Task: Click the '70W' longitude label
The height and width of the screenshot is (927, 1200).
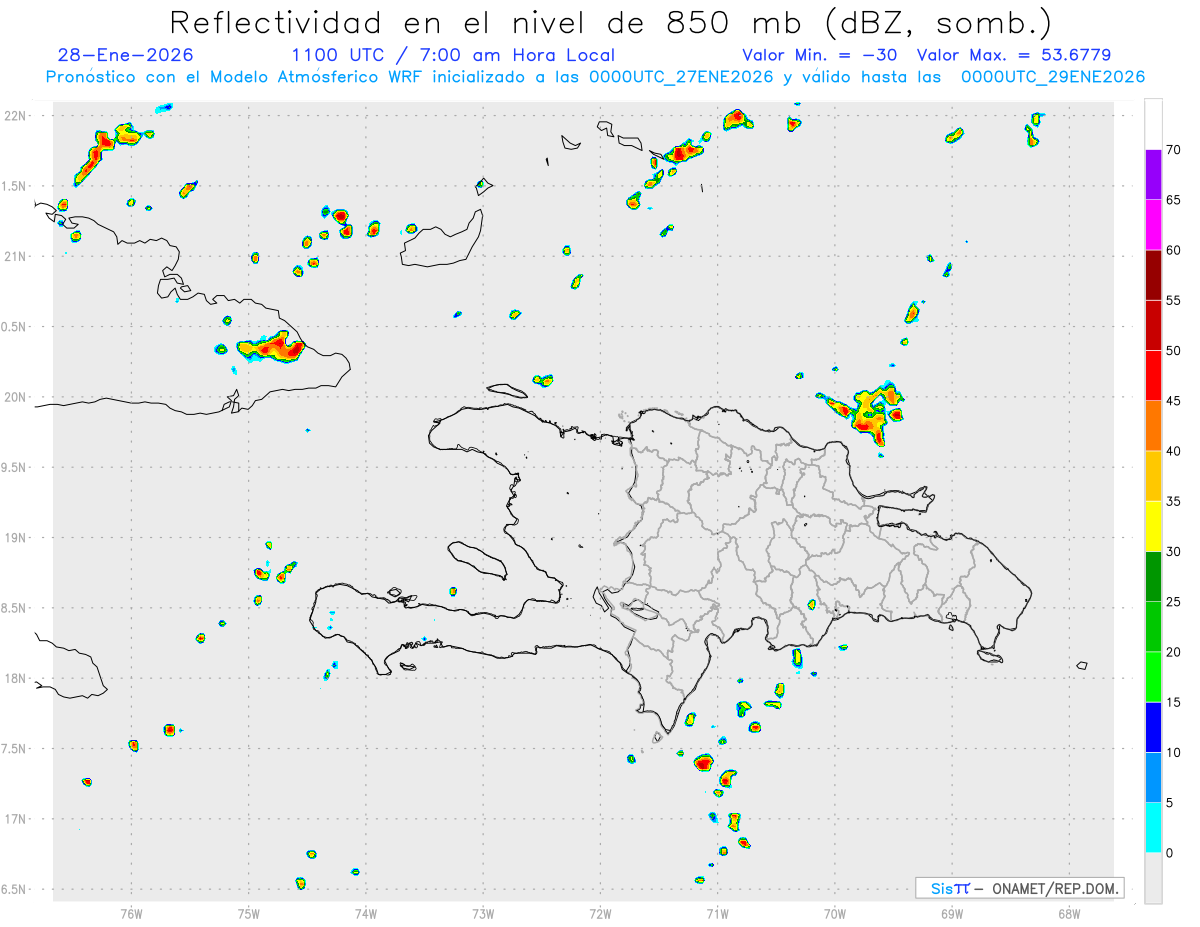Action: [835, 913]
